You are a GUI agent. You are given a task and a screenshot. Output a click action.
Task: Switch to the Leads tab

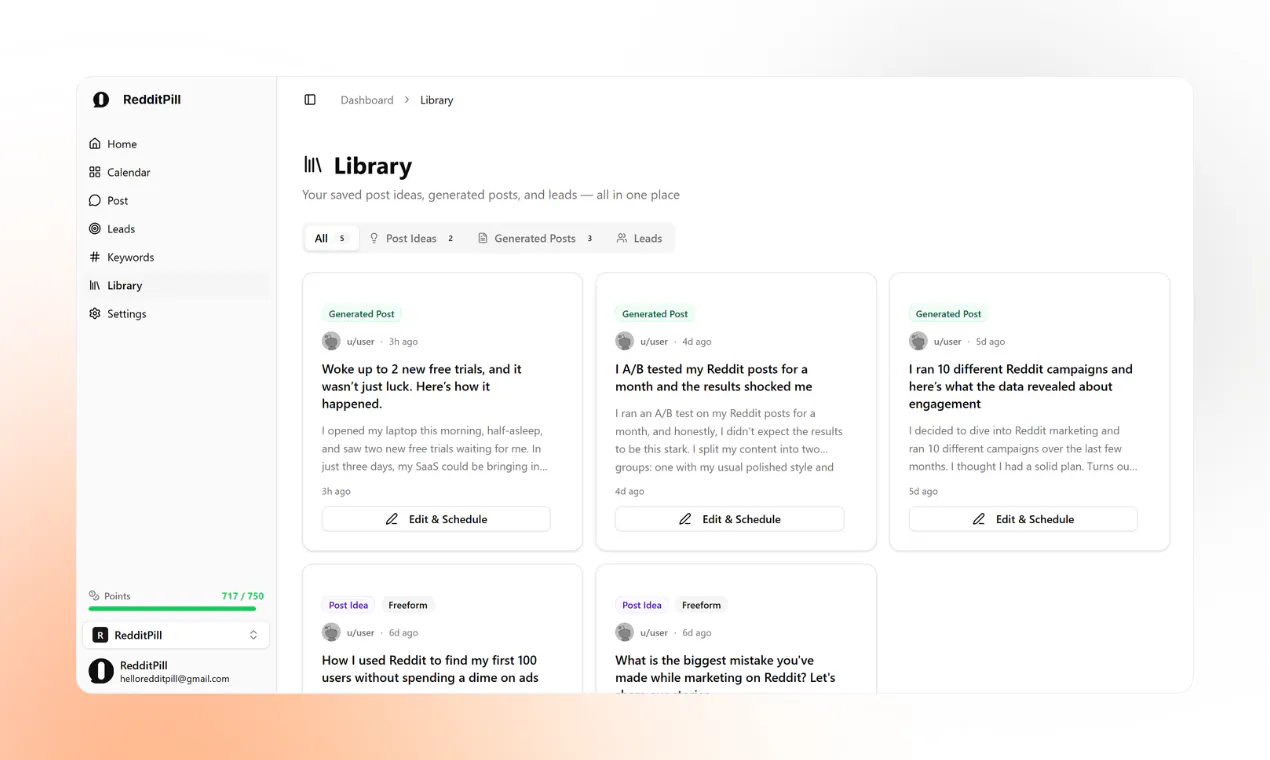pyautogui.click(x=639, y=238)
